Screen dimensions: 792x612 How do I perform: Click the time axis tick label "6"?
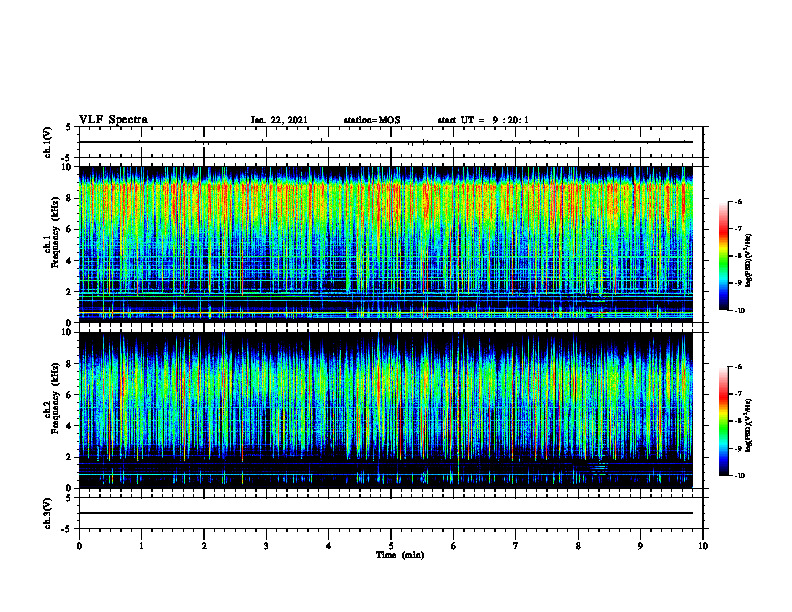point(453,546)
